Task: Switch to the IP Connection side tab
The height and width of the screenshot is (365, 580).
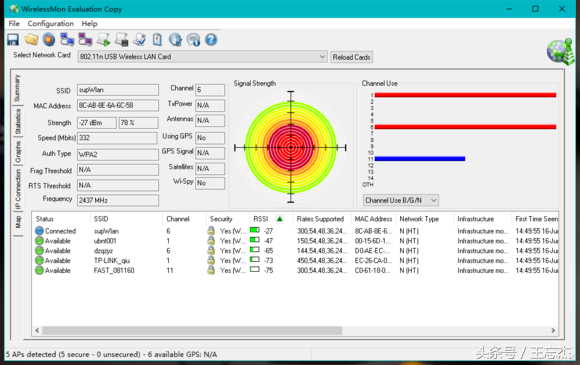Action: [17, 189]
